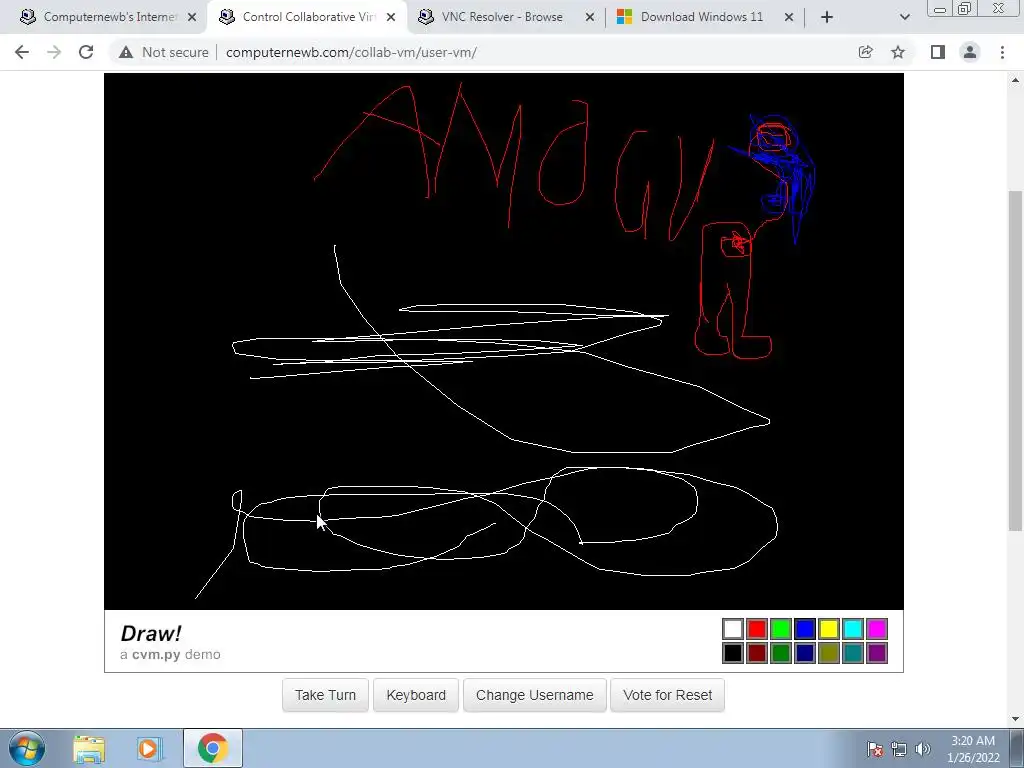1024x768 pixels.
Task: Open the Action Center flag icon
Action: tap(875, 749)
